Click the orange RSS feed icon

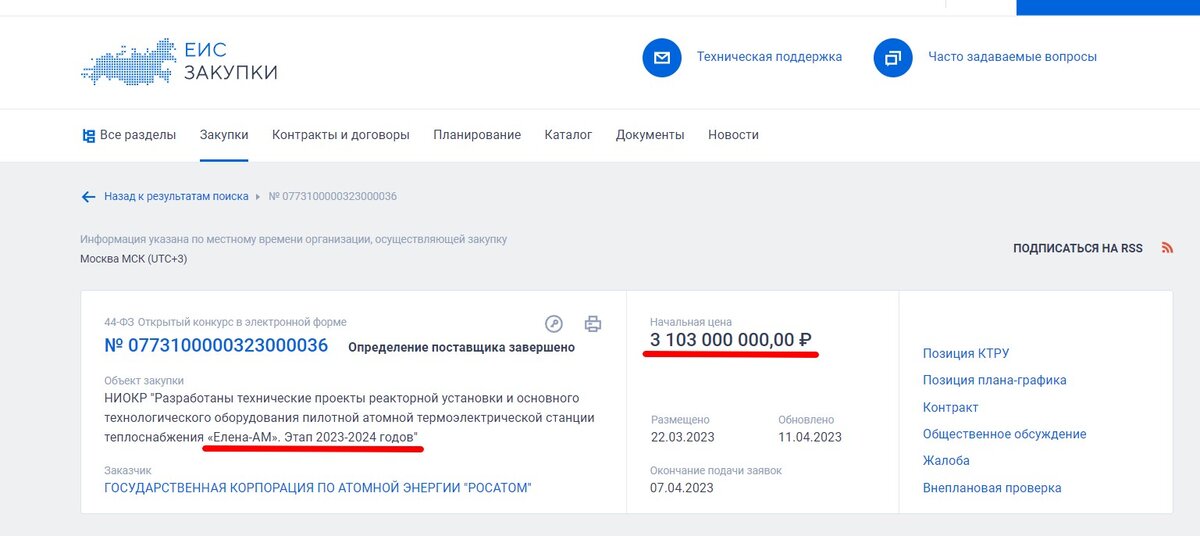[x=1167, y=248]
